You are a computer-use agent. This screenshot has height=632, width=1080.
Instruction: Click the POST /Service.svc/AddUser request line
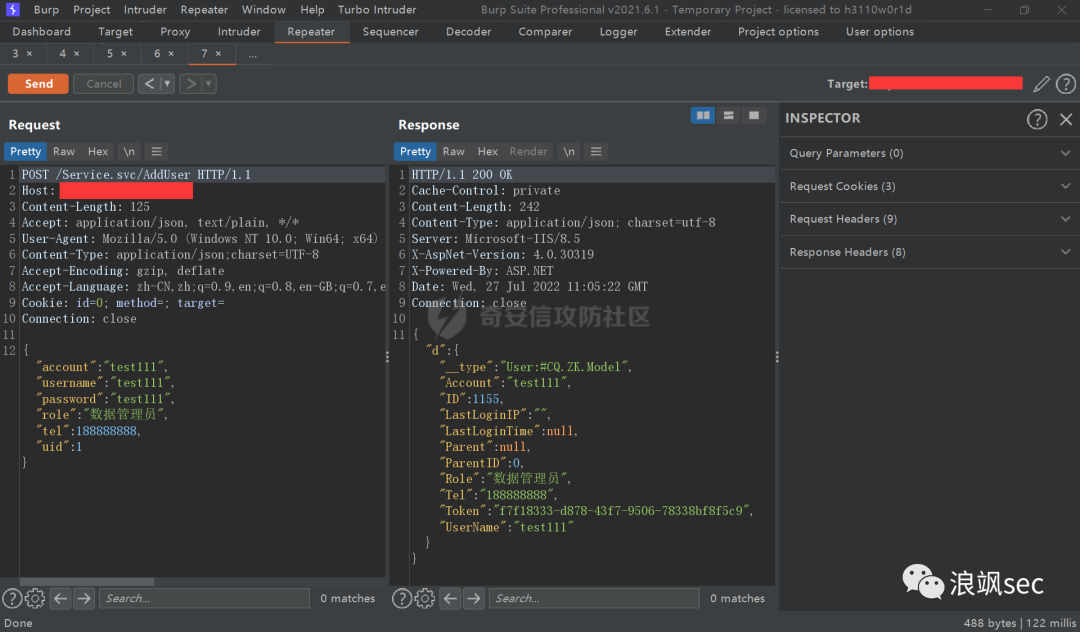[x=136, y=174]
